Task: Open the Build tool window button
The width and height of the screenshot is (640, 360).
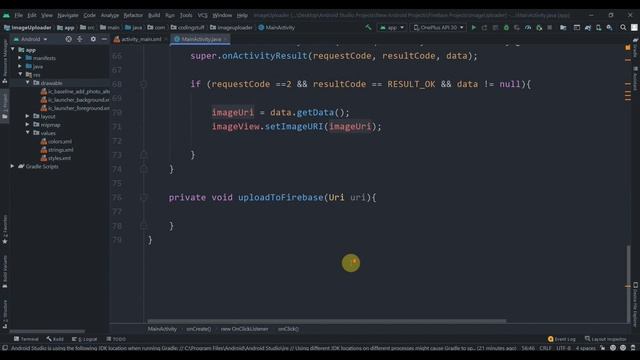Action: [x=55, y=339]
